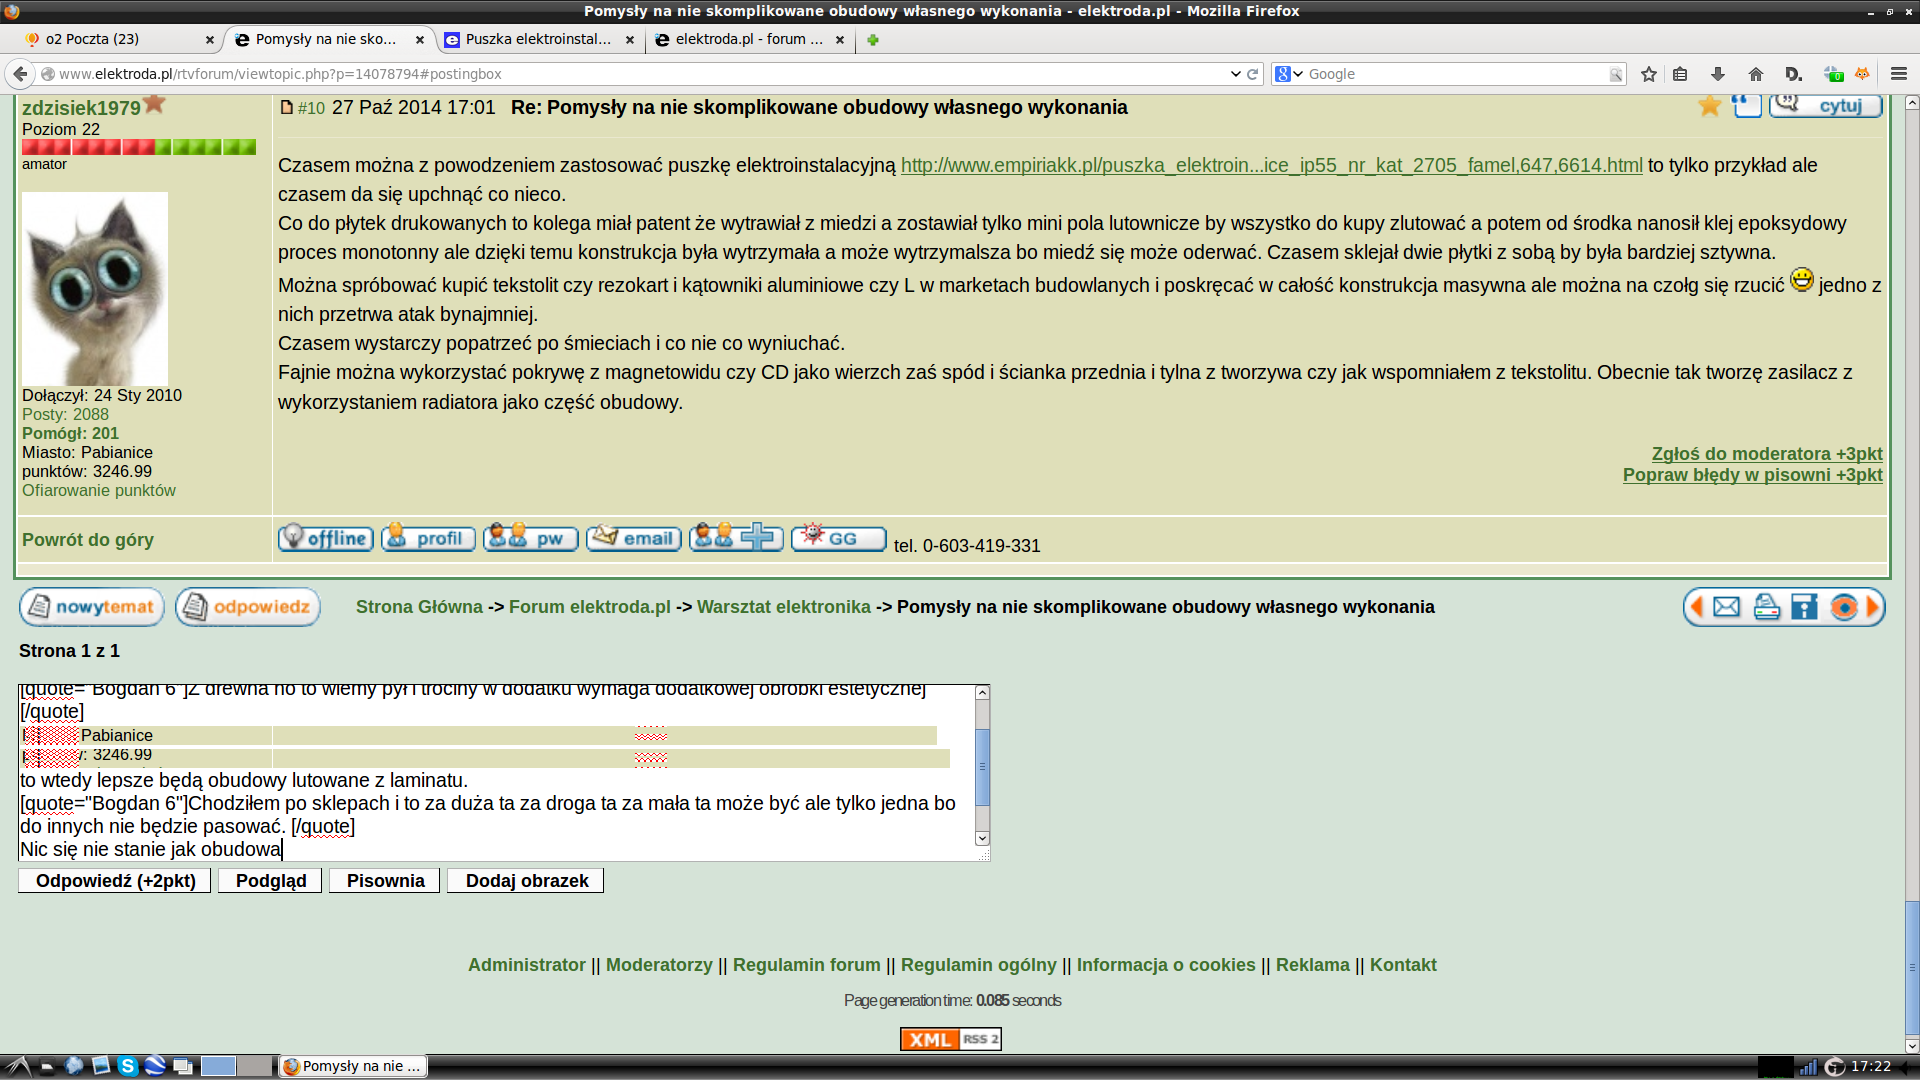Switch to the second grey workspace in pager
Viewport: 1920px width, 1080px height.
[x=254, y=1066]
